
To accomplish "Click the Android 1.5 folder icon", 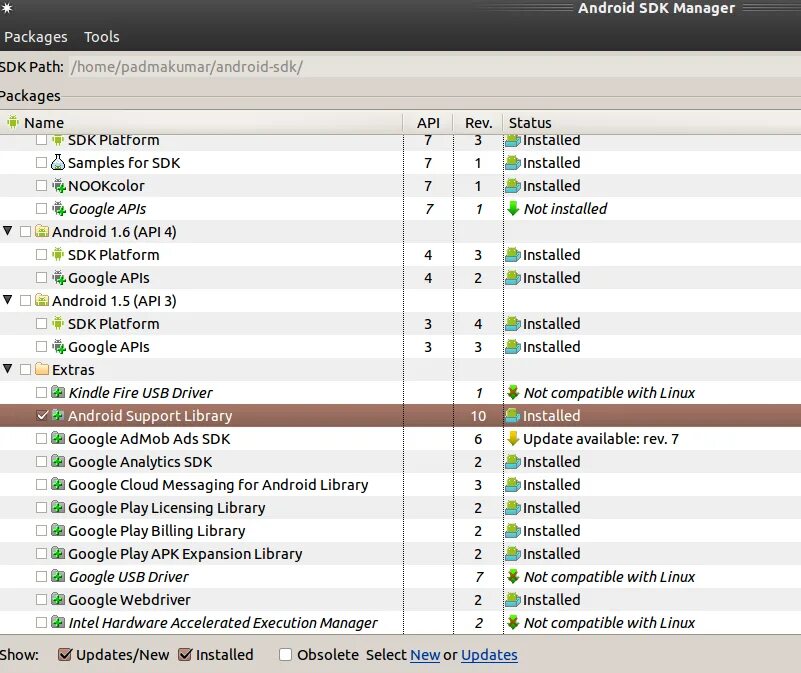I will (x=42, y=300).
